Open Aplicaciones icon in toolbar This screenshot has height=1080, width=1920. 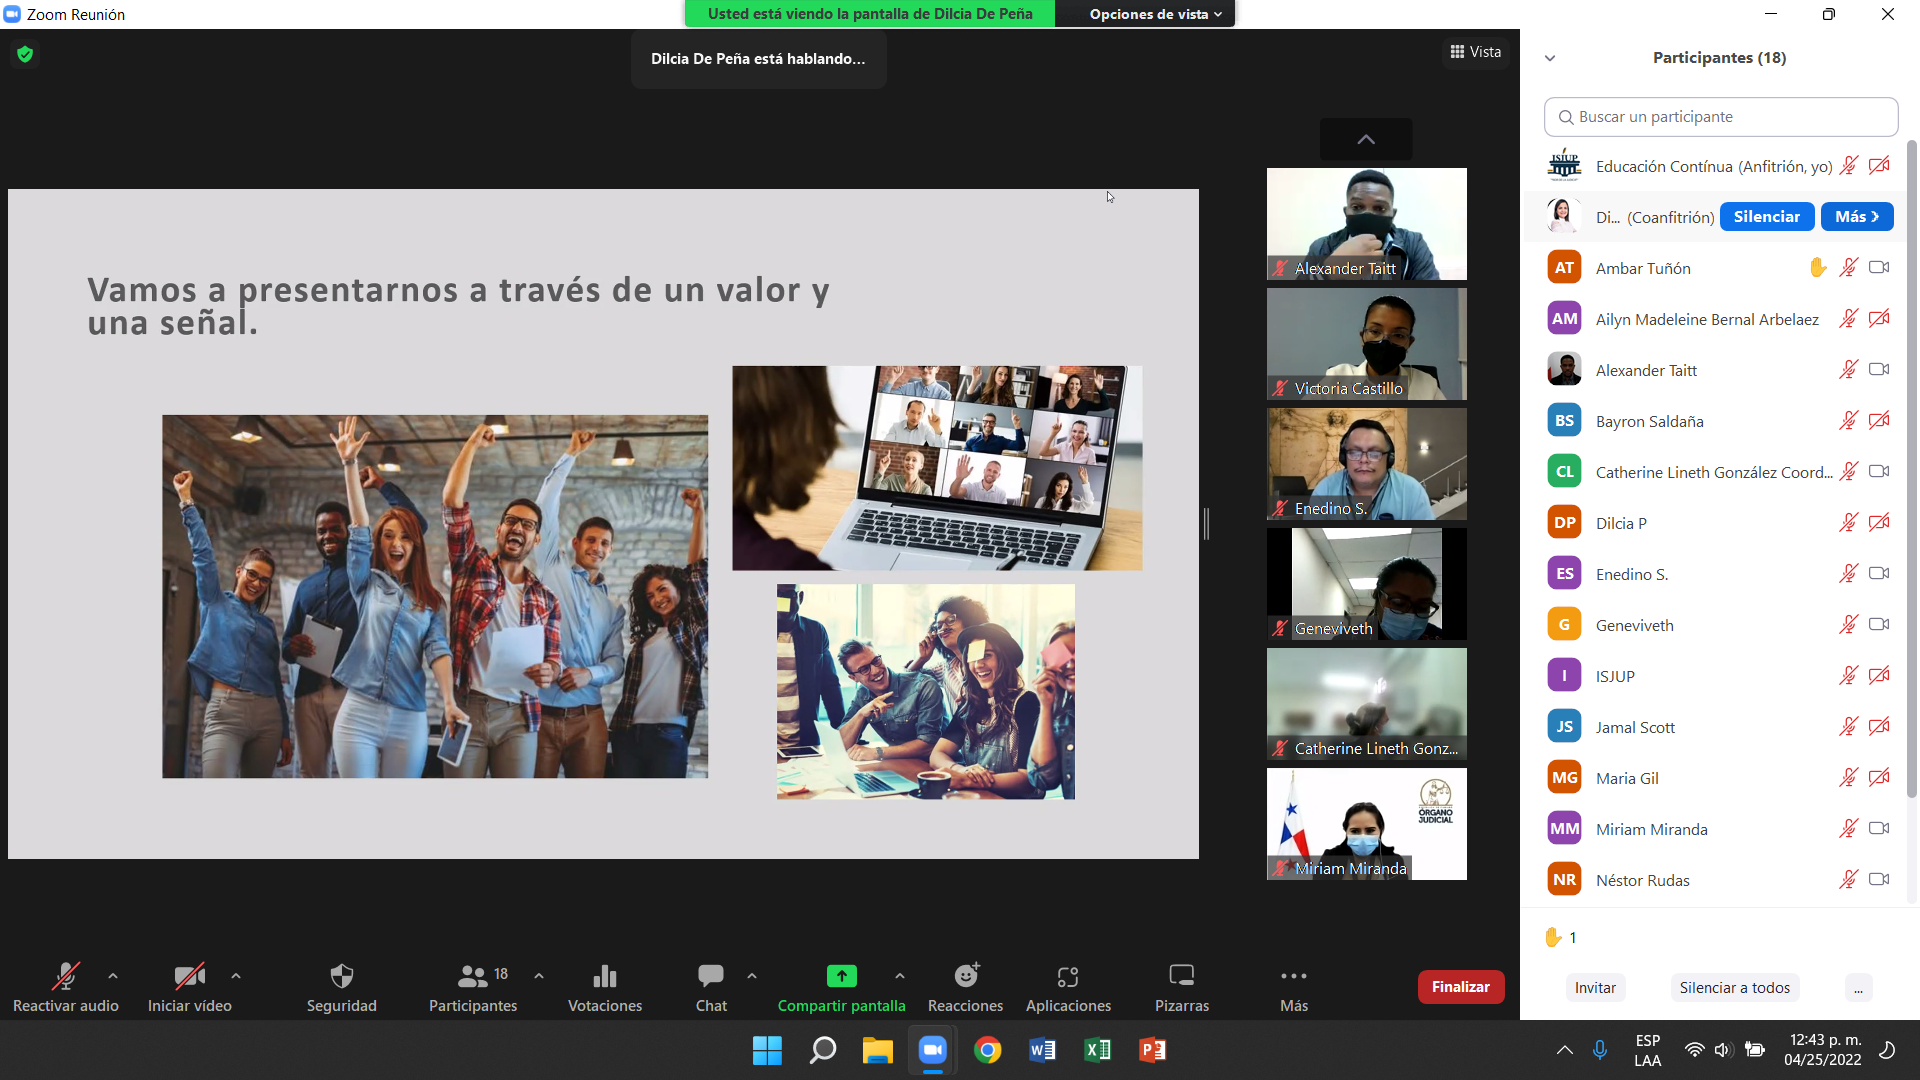1068,976
